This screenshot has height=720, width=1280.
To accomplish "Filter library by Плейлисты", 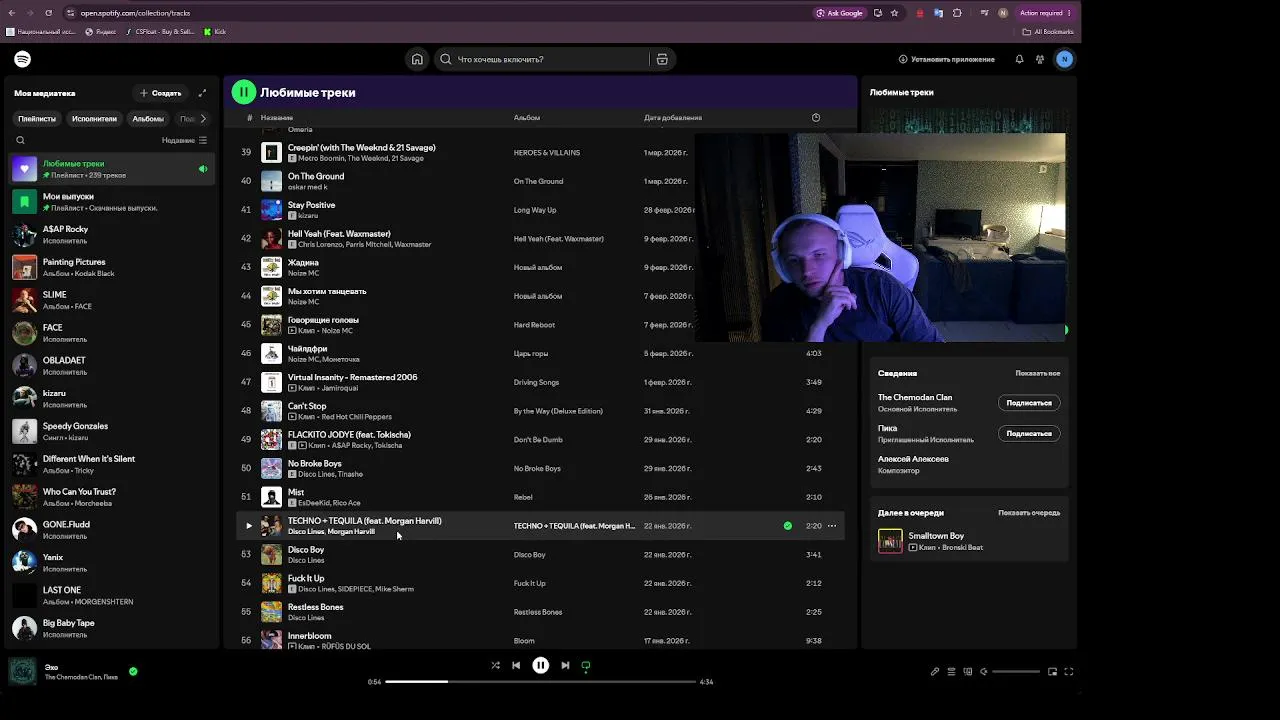I will click(x=37, y=119).
